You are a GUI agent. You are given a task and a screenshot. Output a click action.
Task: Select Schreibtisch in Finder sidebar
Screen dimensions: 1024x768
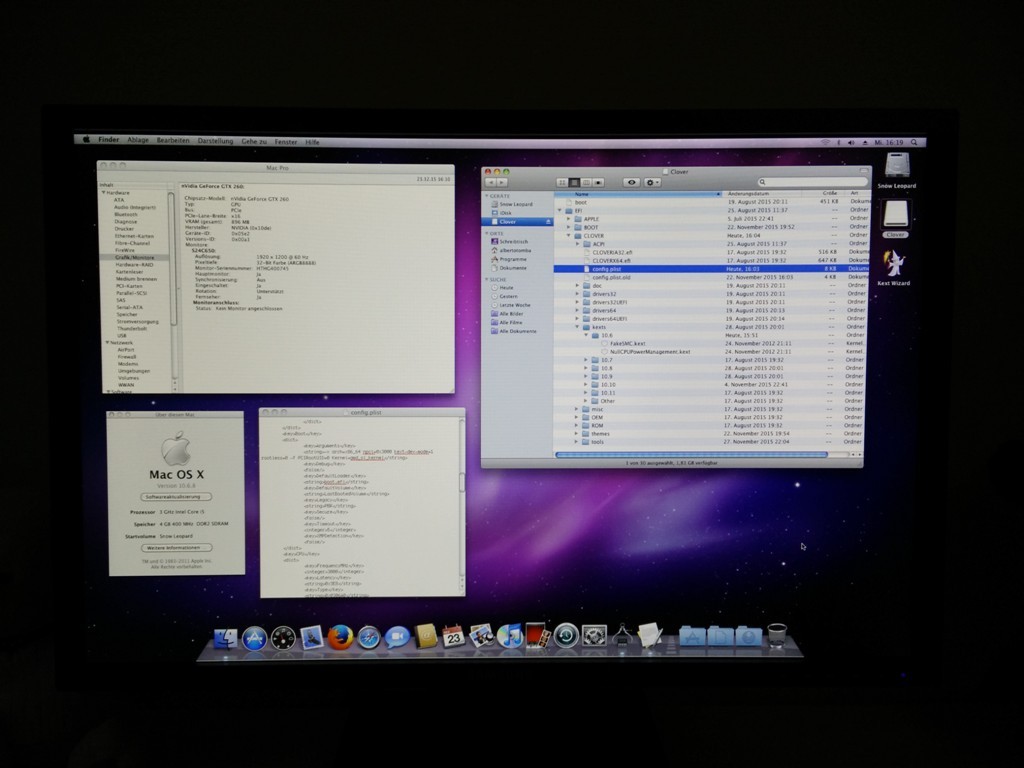pyautogui.click(x=513, y=242)
